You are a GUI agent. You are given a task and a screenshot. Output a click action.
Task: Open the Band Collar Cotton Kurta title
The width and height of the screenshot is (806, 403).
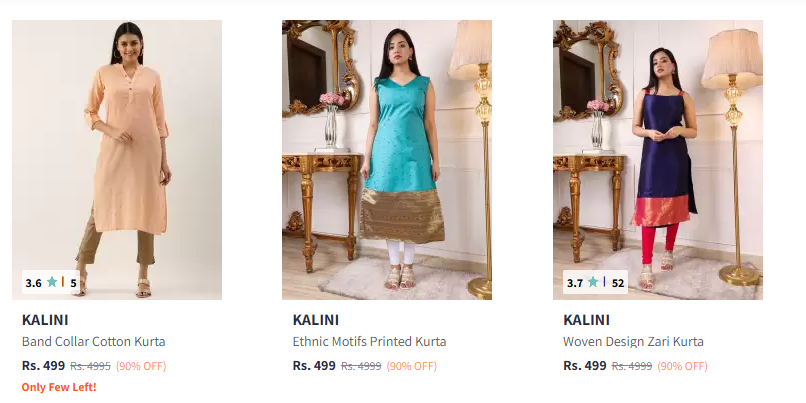tap(94, 341)
